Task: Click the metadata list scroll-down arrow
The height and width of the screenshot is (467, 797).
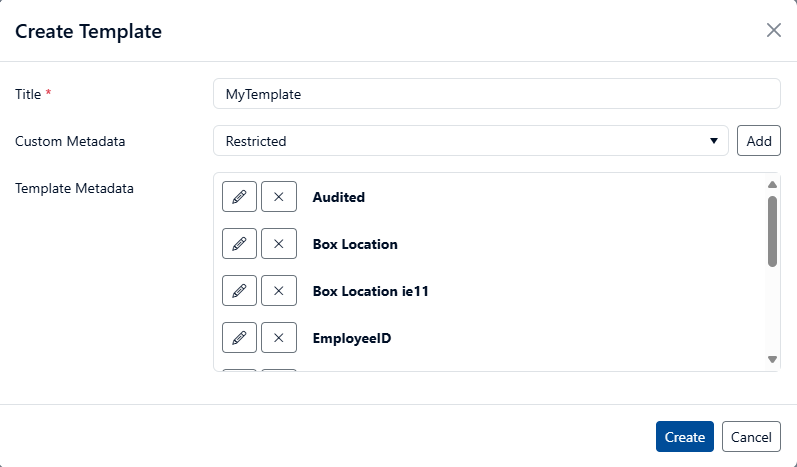Action: (x=773, y=359)
